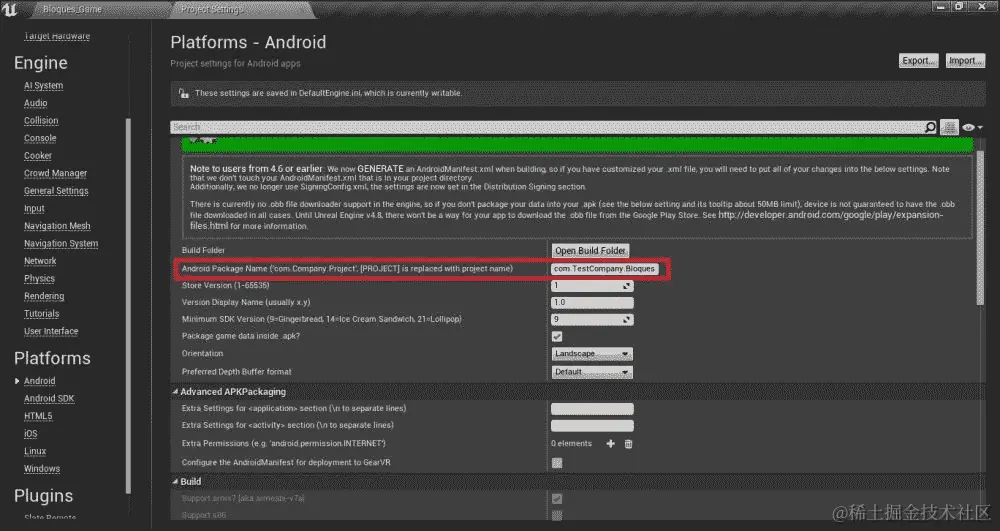
Task: Click the Store Version spinner arrow
Action: click(627, 286)
